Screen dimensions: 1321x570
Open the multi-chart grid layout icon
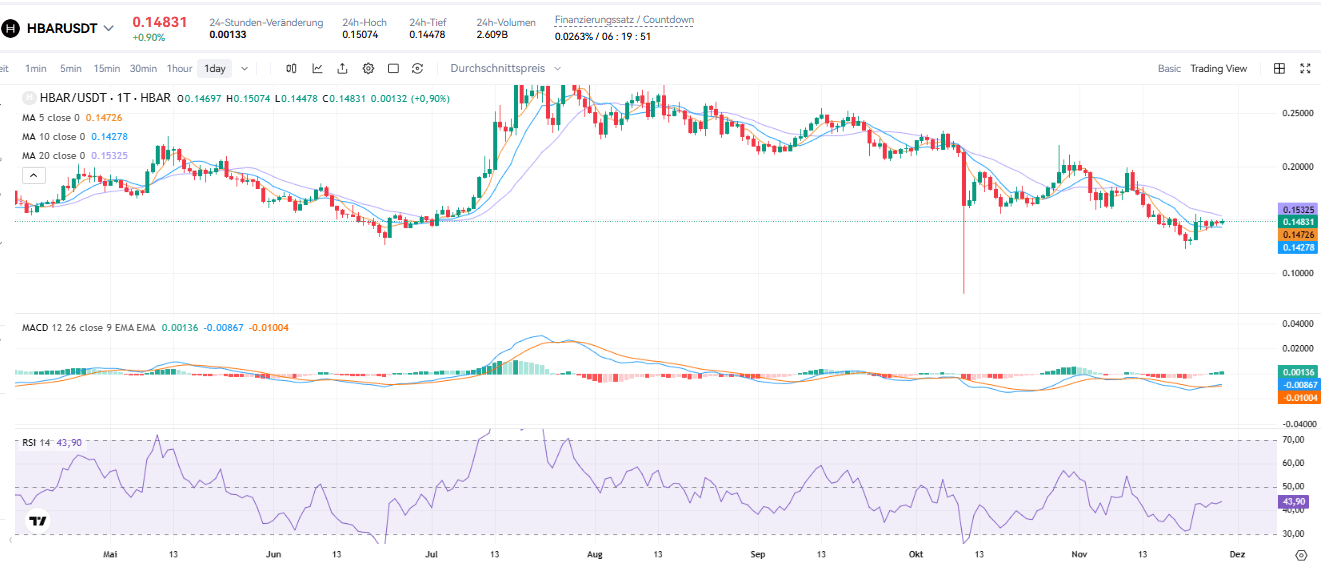coord(1279,69)
